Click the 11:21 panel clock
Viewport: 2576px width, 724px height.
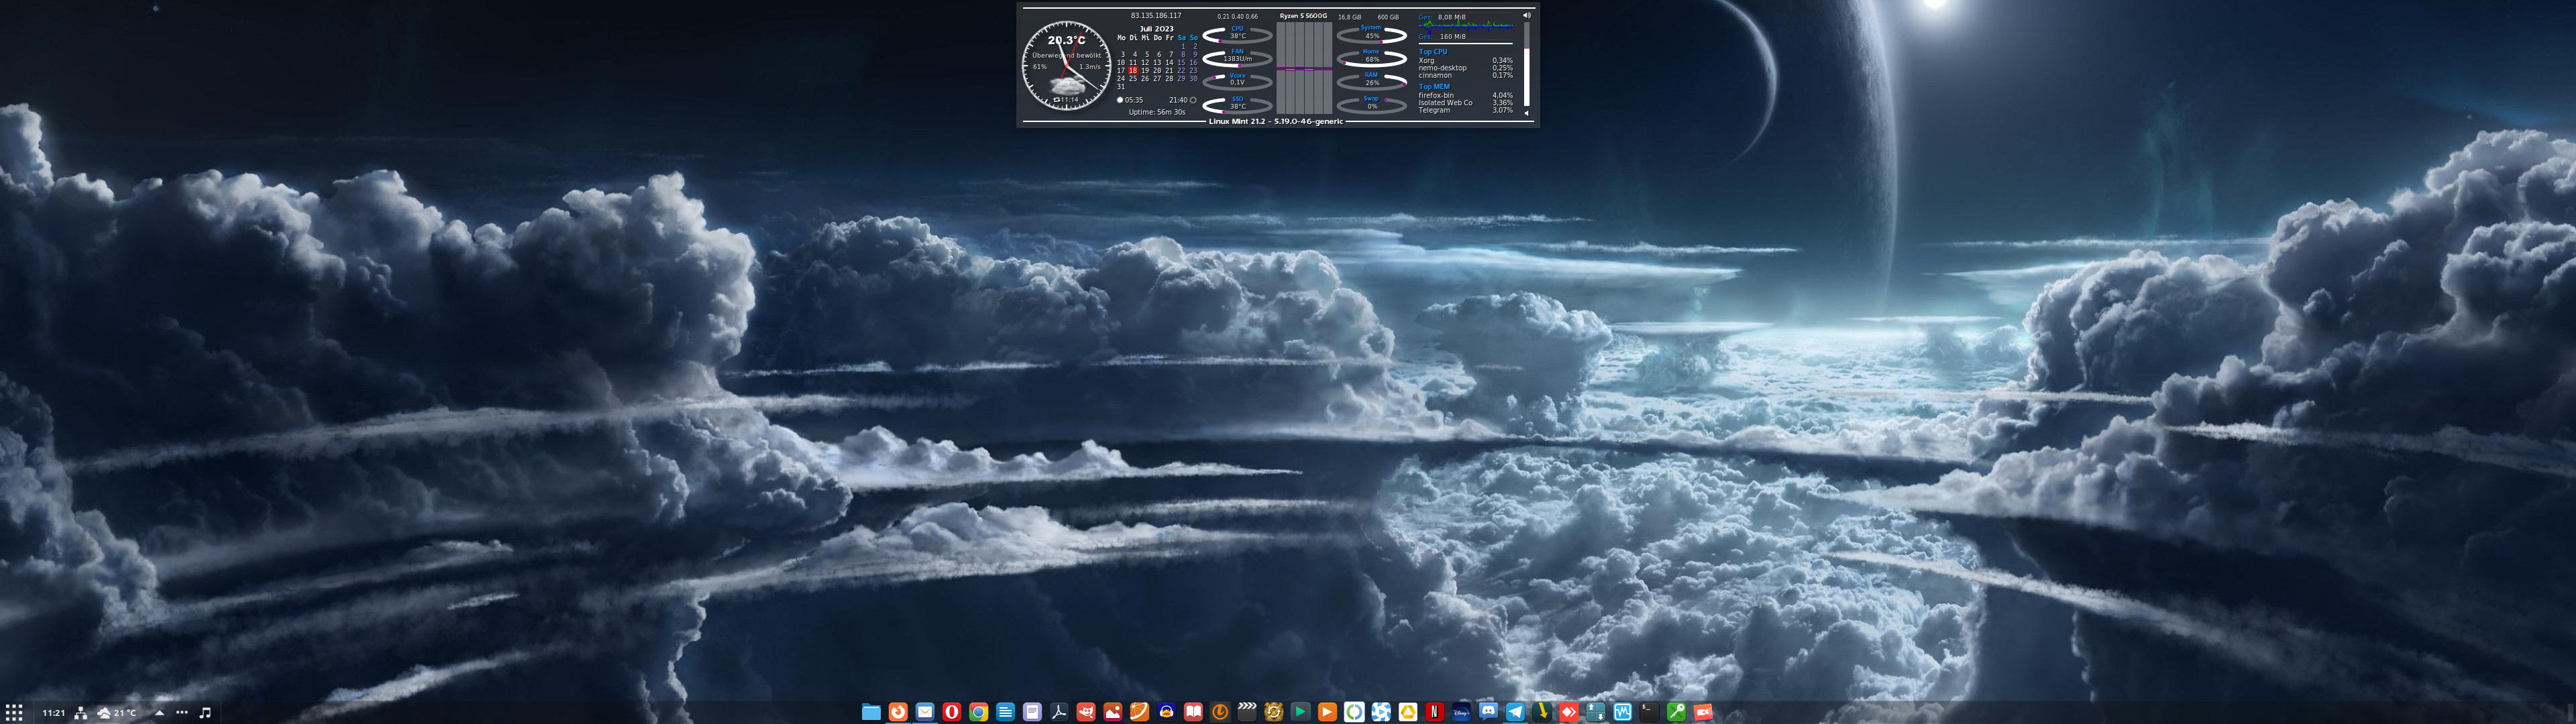[x=53, y=713]
